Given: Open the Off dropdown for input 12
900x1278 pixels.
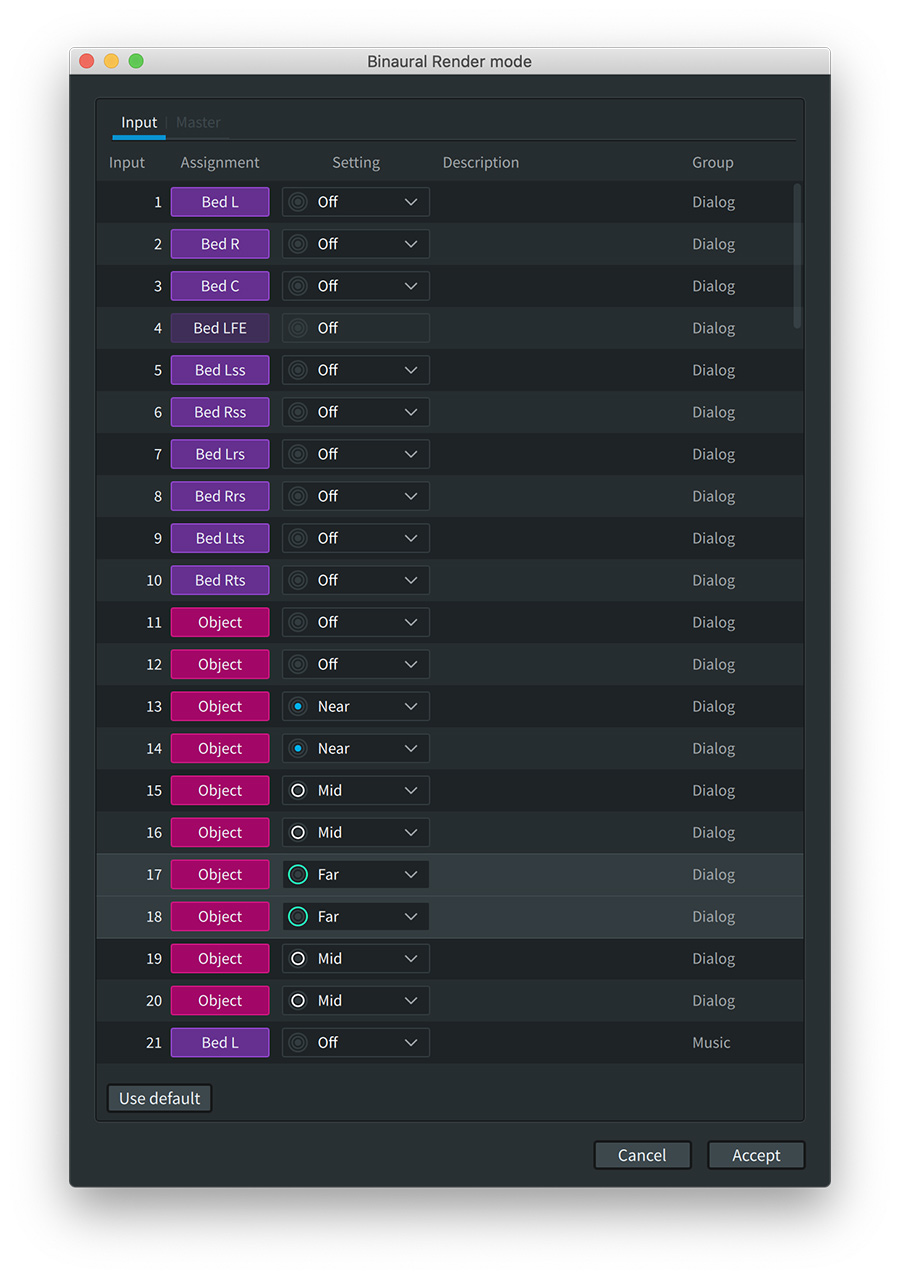Looking at the screenshot, I should (410, 664).
